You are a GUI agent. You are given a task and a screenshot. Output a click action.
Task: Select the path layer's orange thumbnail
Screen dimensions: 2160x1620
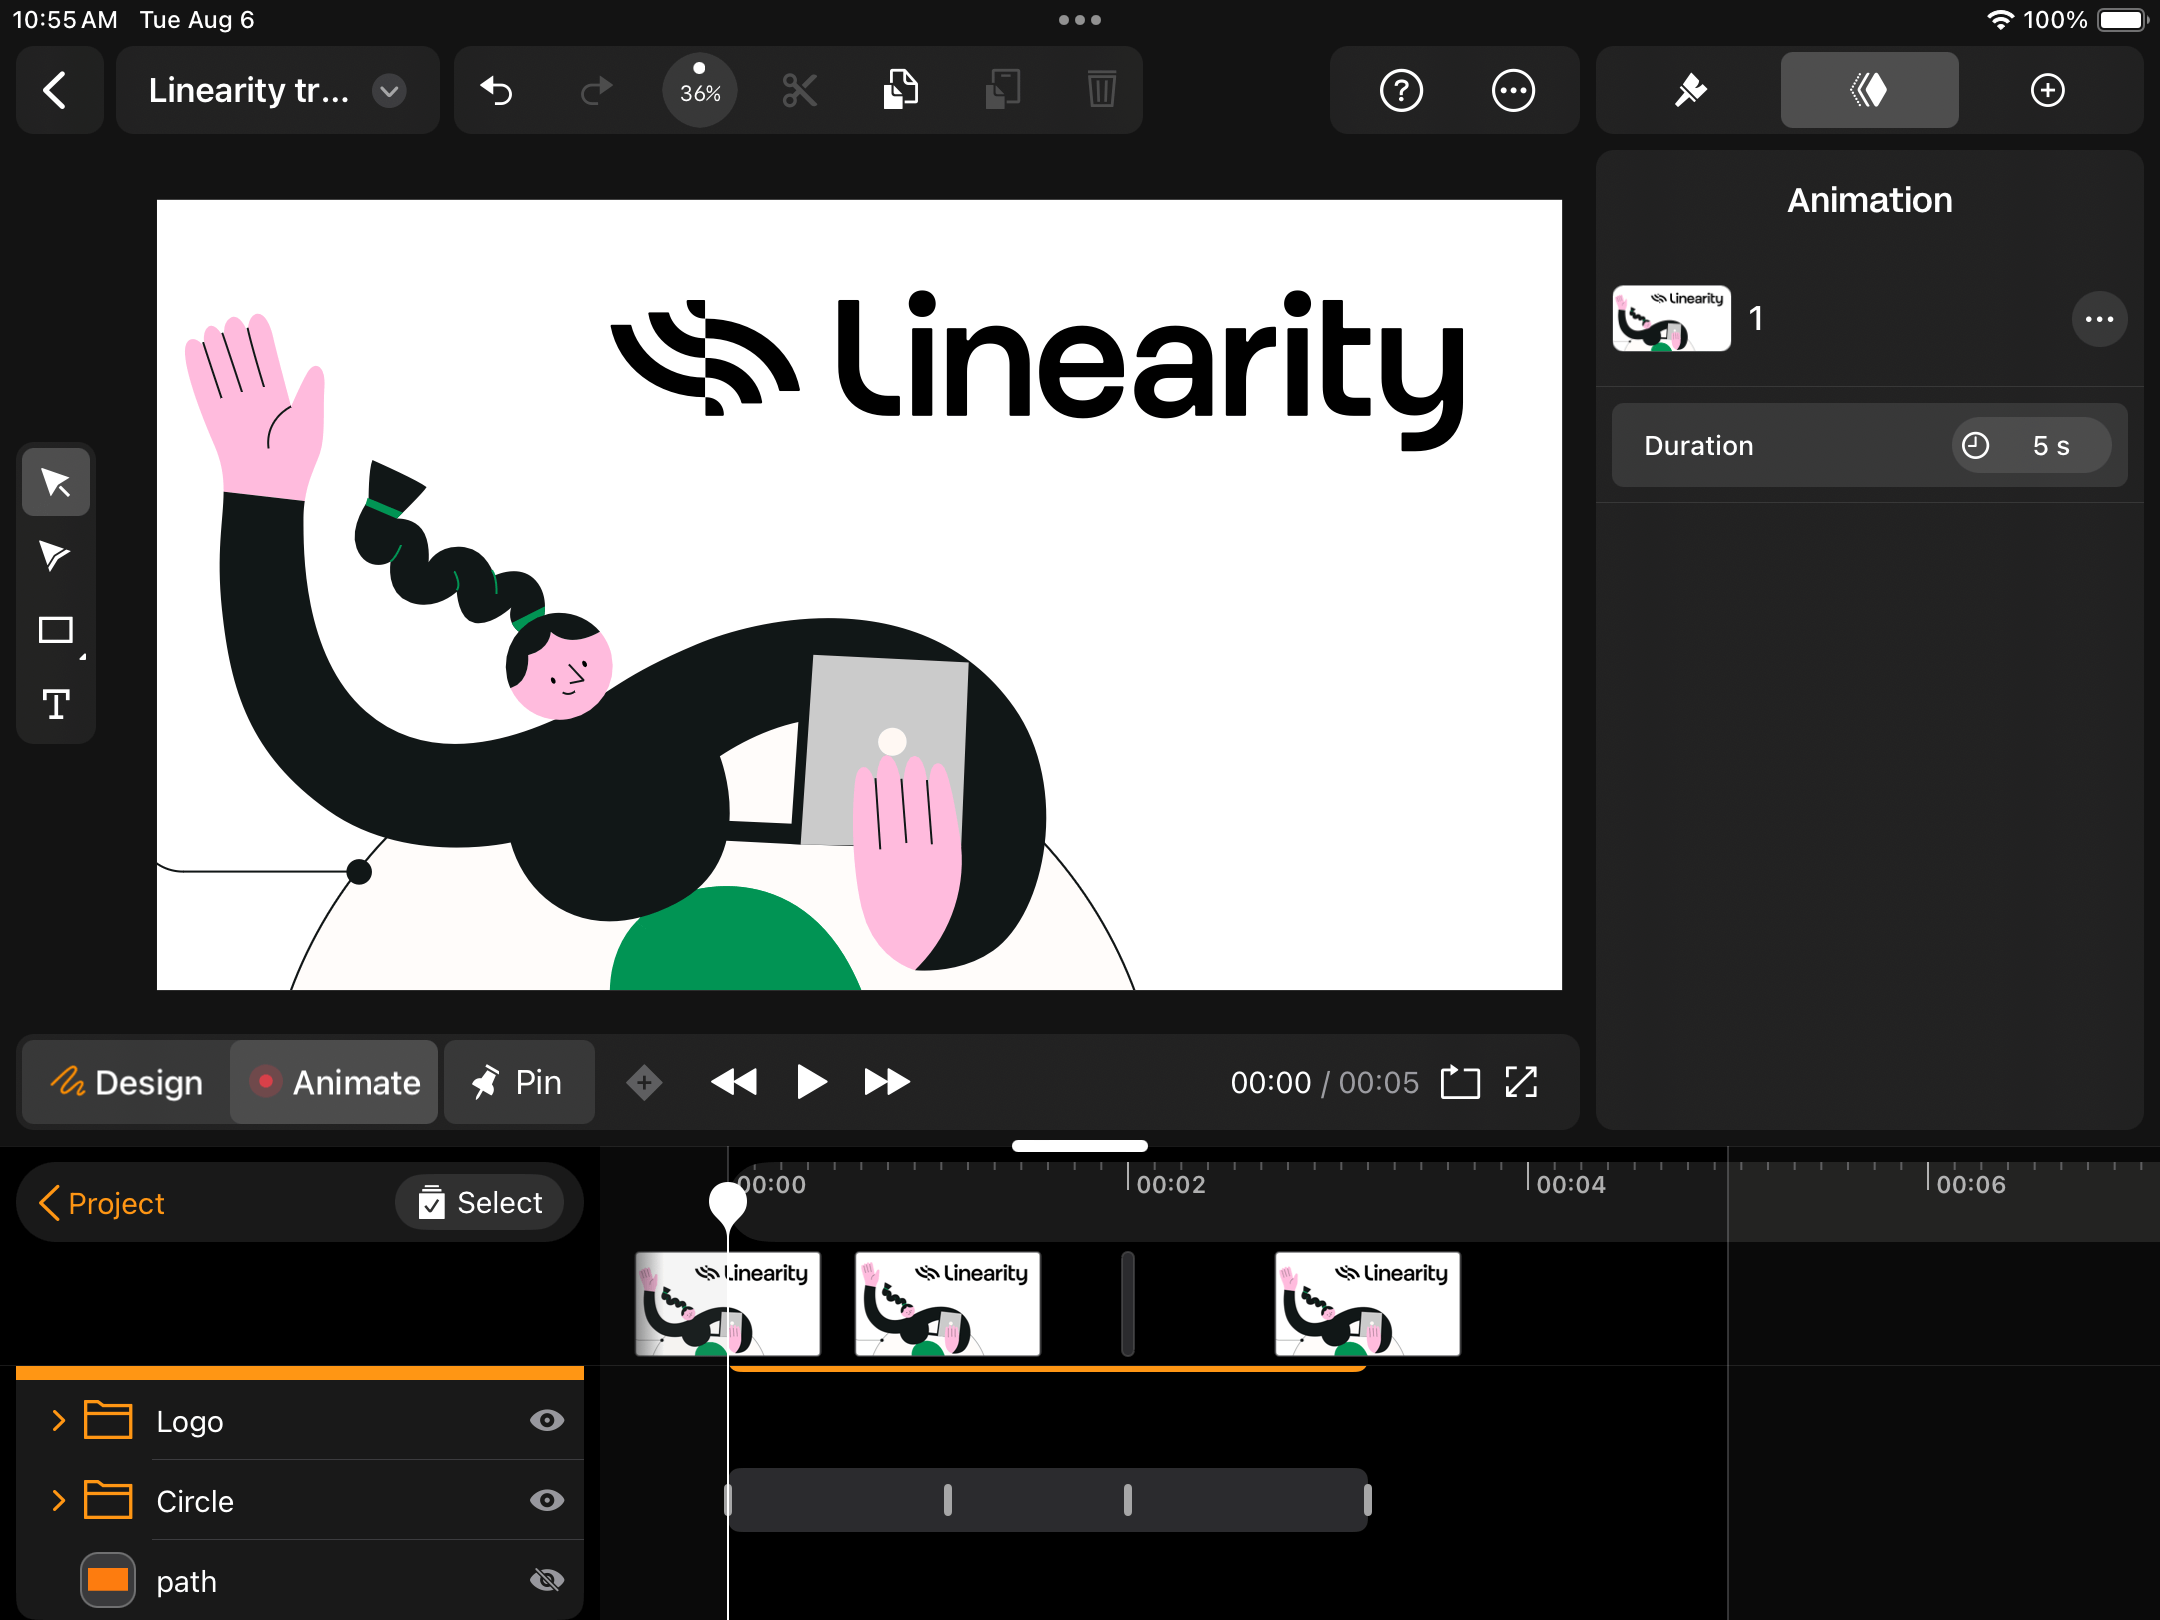(108, 1580)
